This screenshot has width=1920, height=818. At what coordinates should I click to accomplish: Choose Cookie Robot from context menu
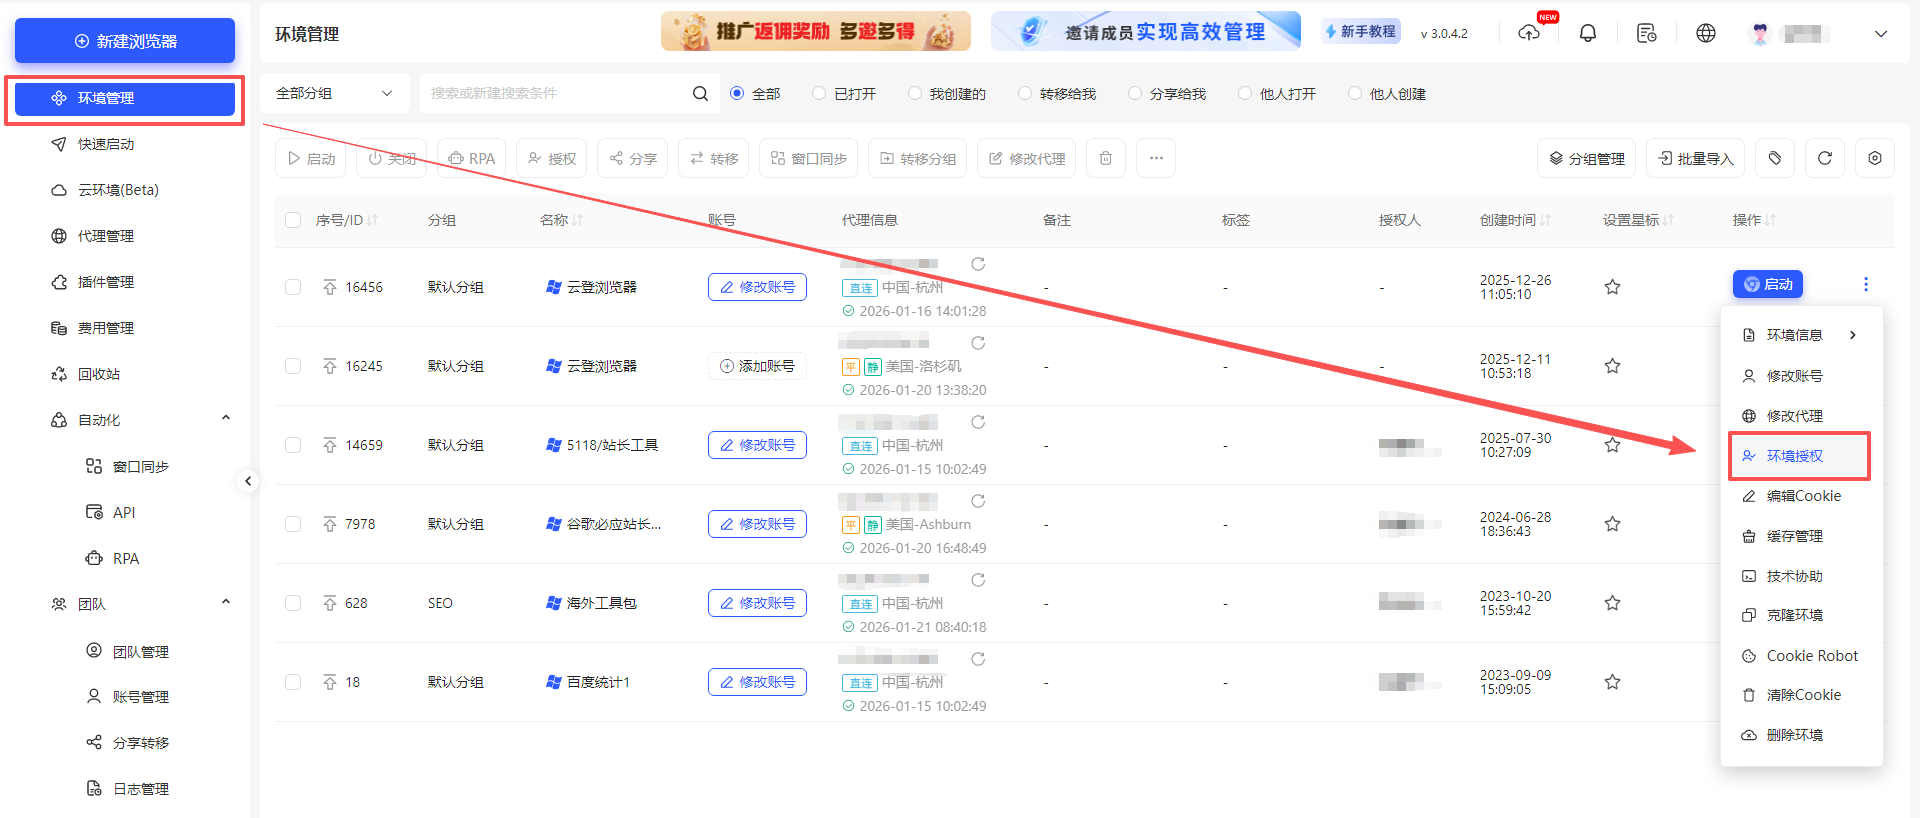pos(1802,656)
